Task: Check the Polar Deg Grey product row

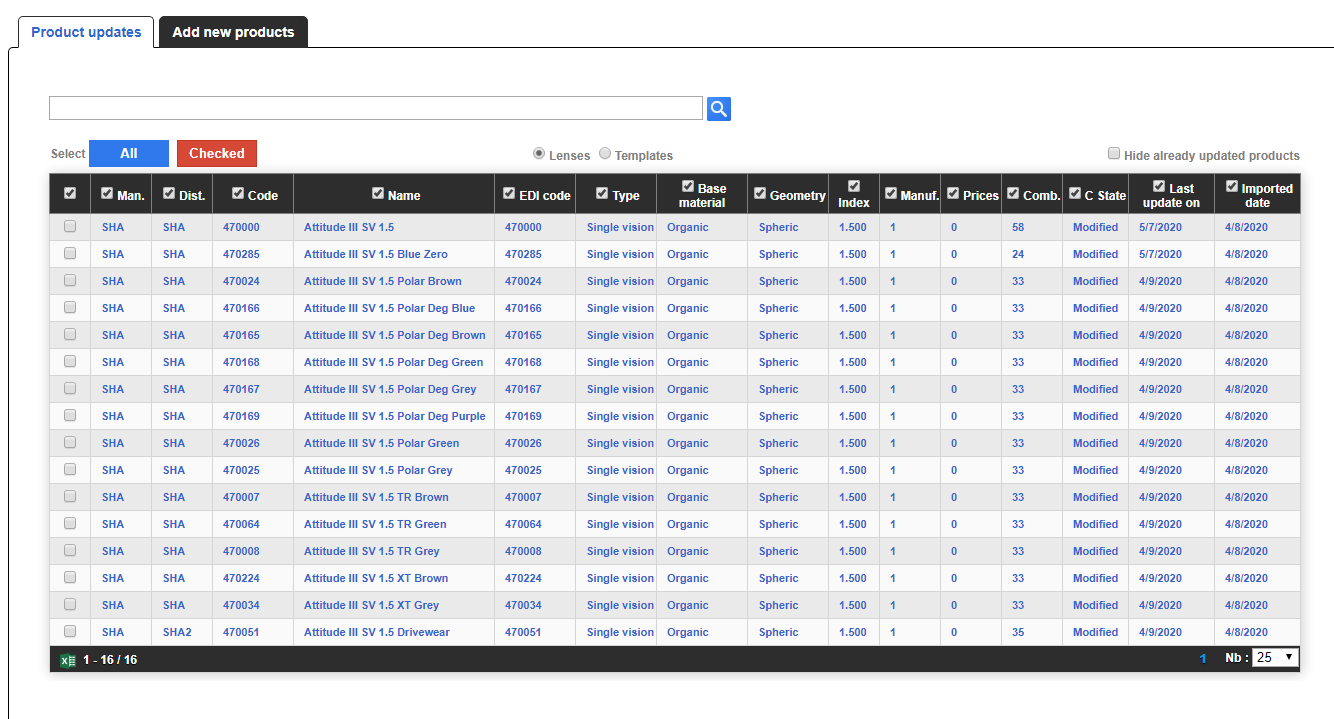Action: (x=70, y=389)
